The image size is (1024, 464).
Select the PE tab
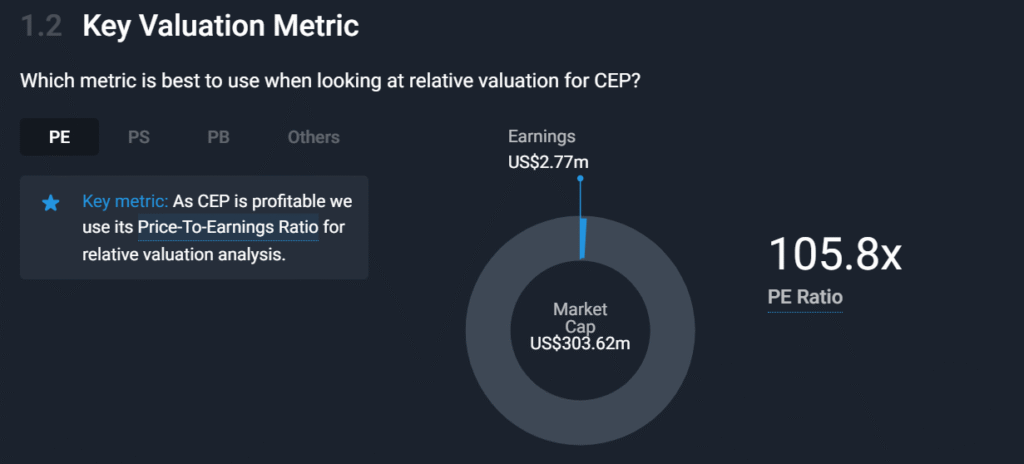coord(60,137)
